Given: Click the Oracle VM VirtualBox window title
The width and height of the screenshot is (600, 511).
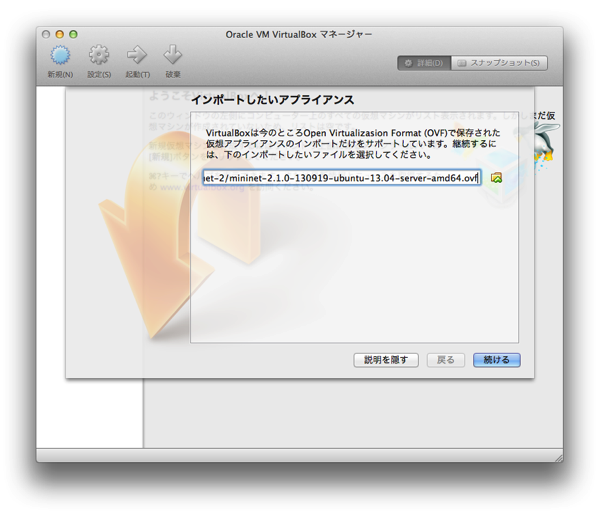Looking at the screenshot, I should click(299, 34).
